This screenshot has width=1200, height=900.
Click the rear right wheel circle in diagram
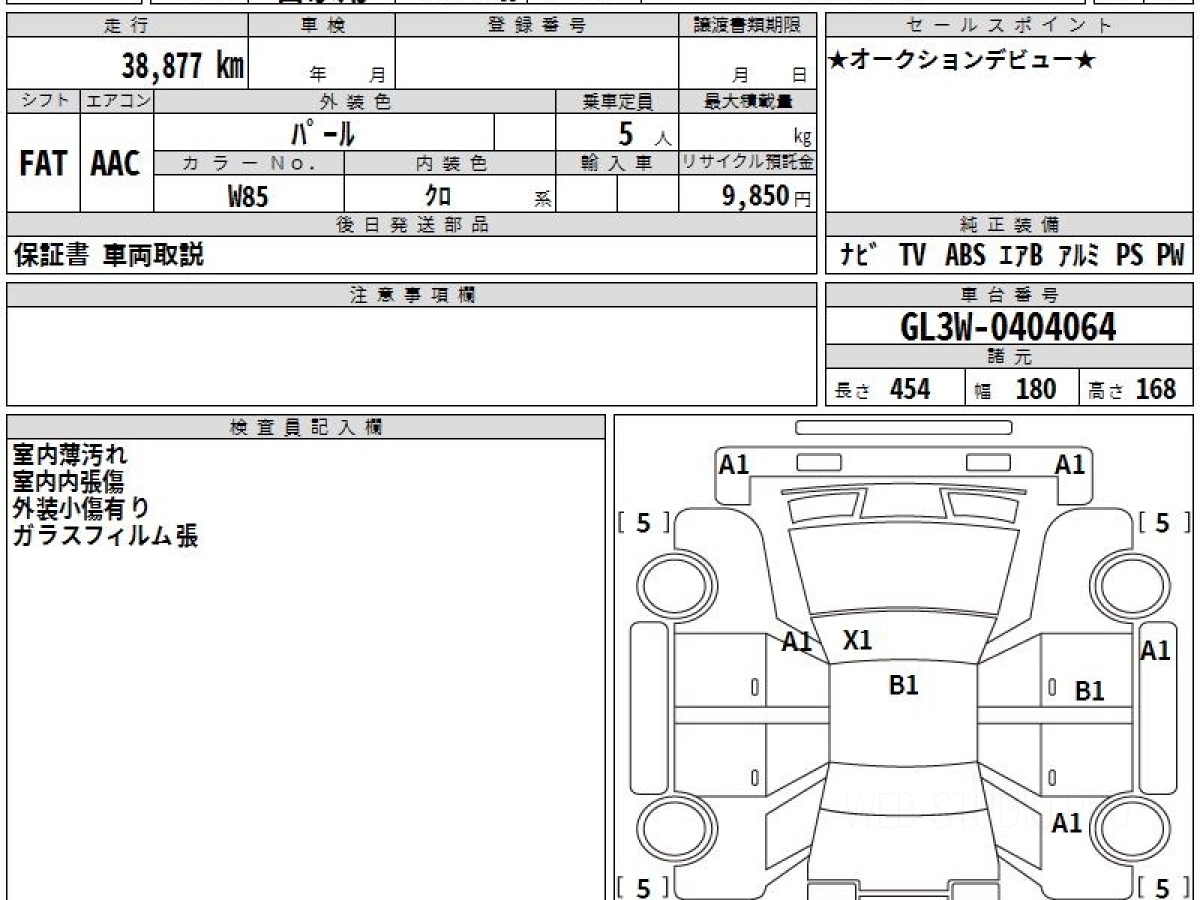[1128, 828]
